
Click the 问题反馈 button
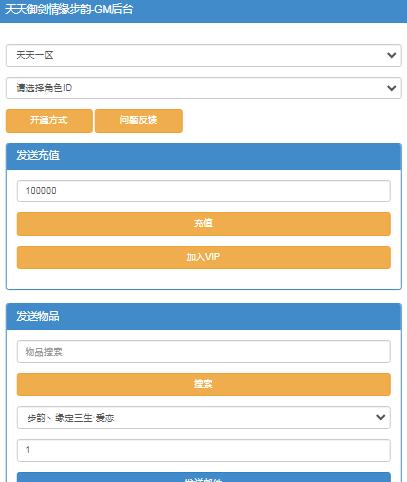pyautogui.click(x=139, y=121)
